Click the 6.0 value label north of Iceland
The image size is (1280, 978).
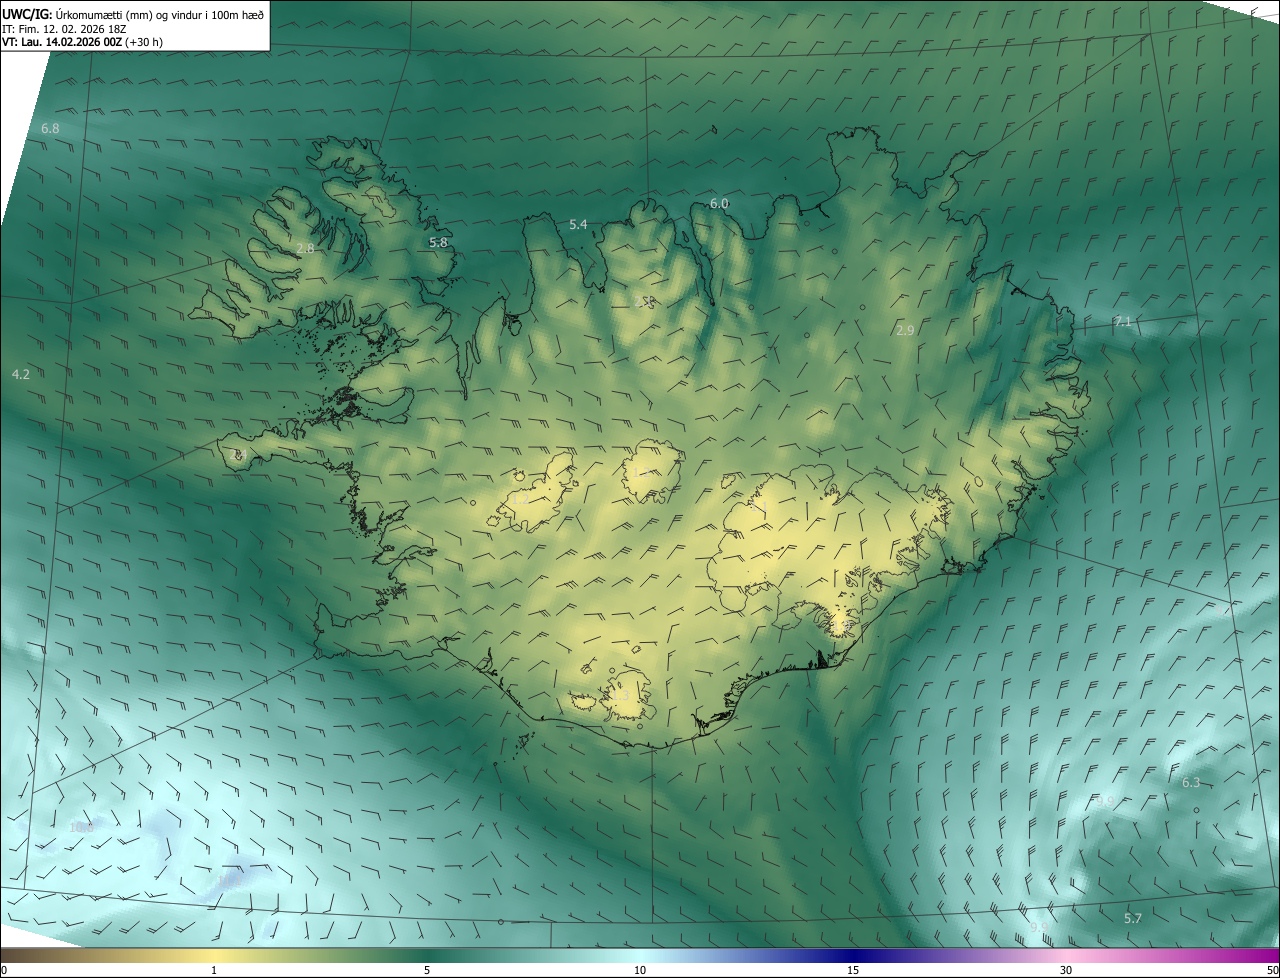click(x=719, y=203)
